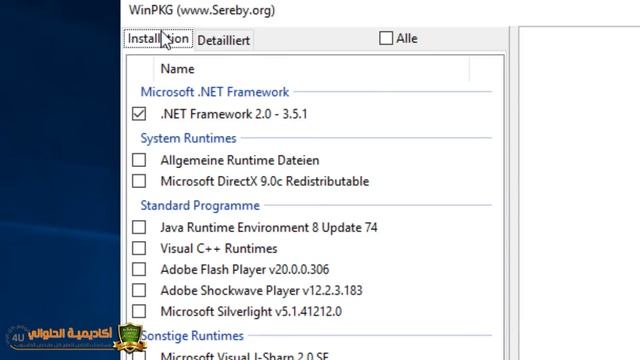Select 'Java Runtime Environment 8 Update 74' text

point(269,227)
